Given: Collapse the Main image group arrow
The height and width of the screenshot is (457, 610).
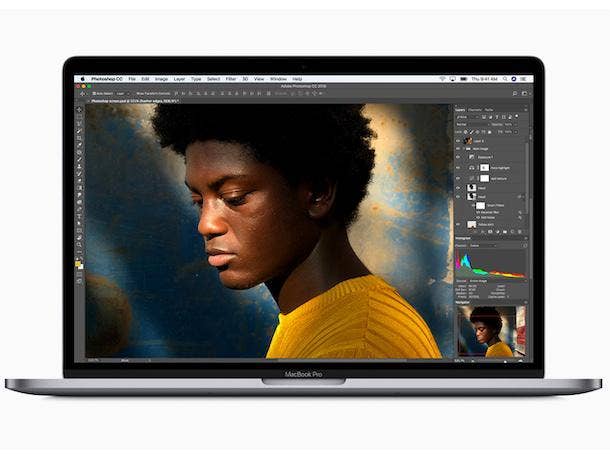Looking at the screenshot, I should click(463, 149).
